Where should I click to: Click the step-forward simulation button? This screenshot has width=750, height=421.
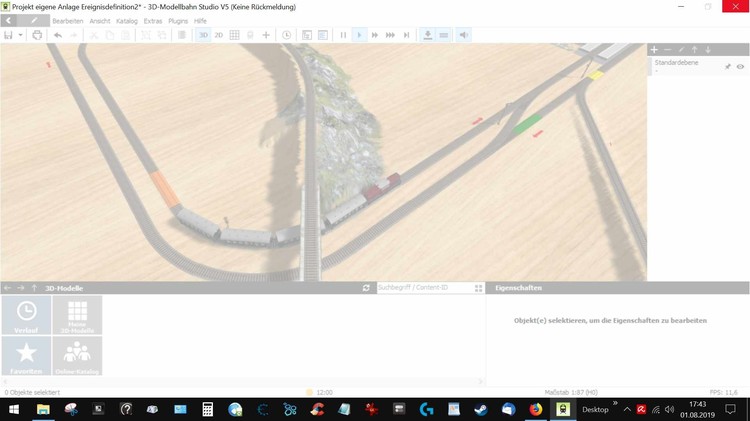point(407,35)
